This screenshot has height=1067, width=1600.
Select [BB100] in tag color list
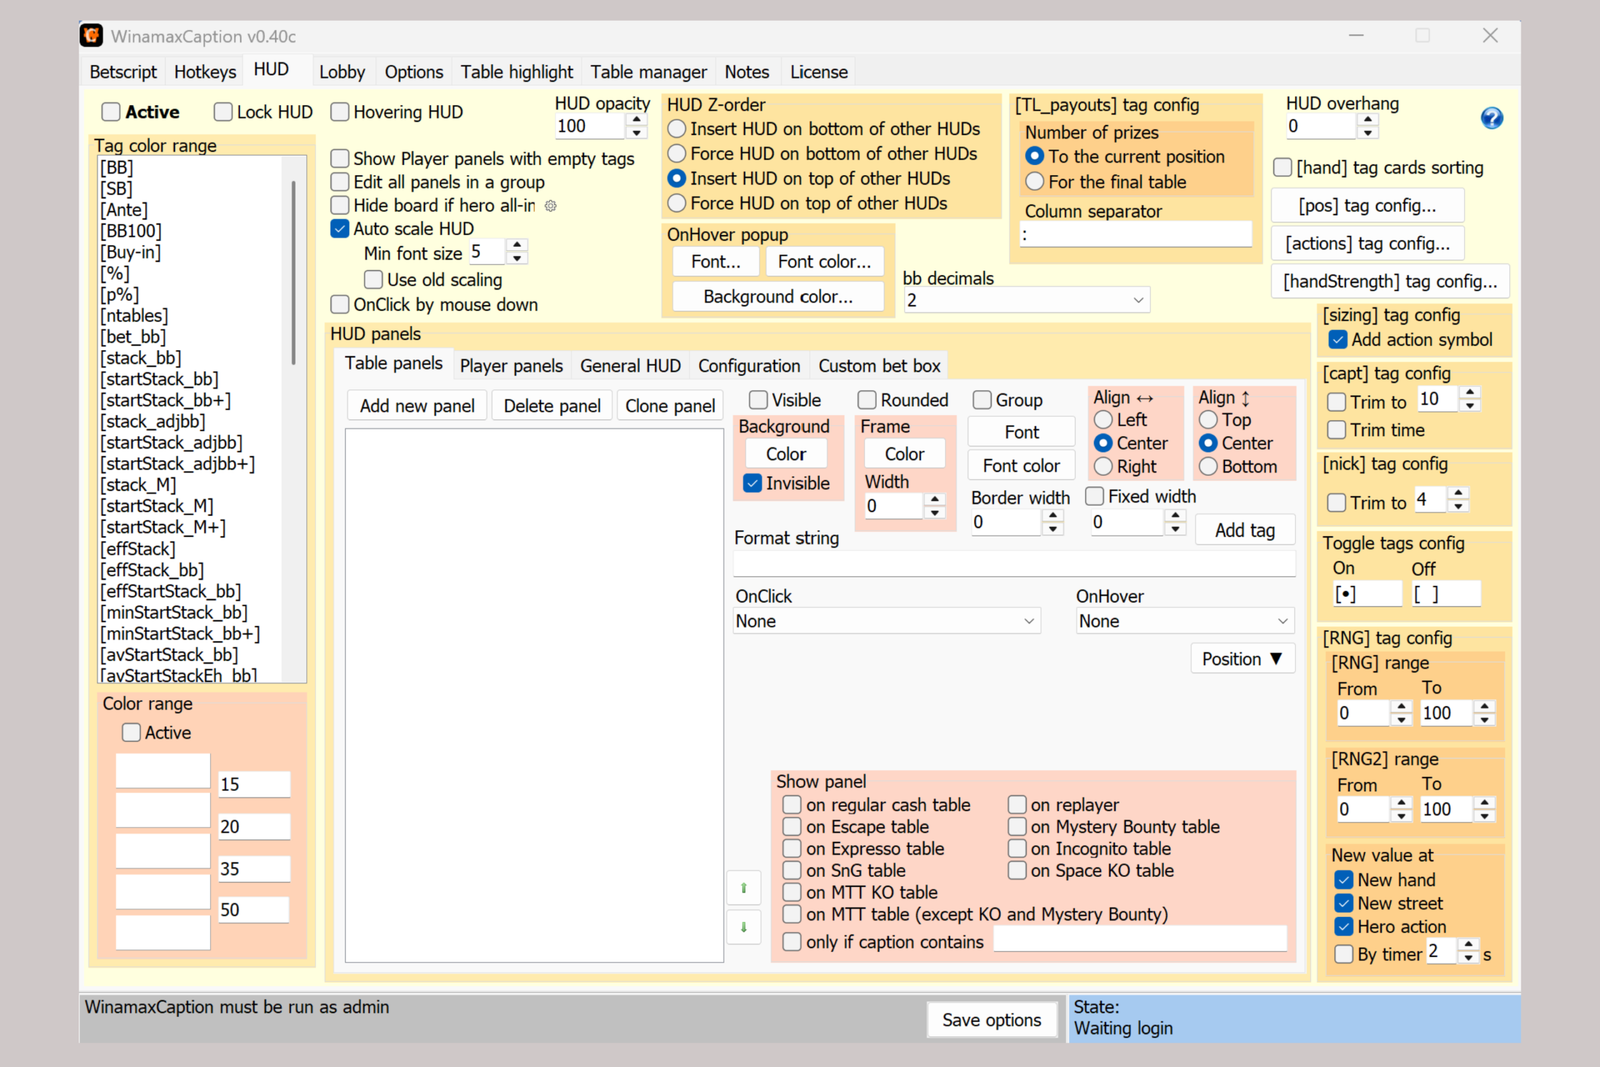click(131, 231)
